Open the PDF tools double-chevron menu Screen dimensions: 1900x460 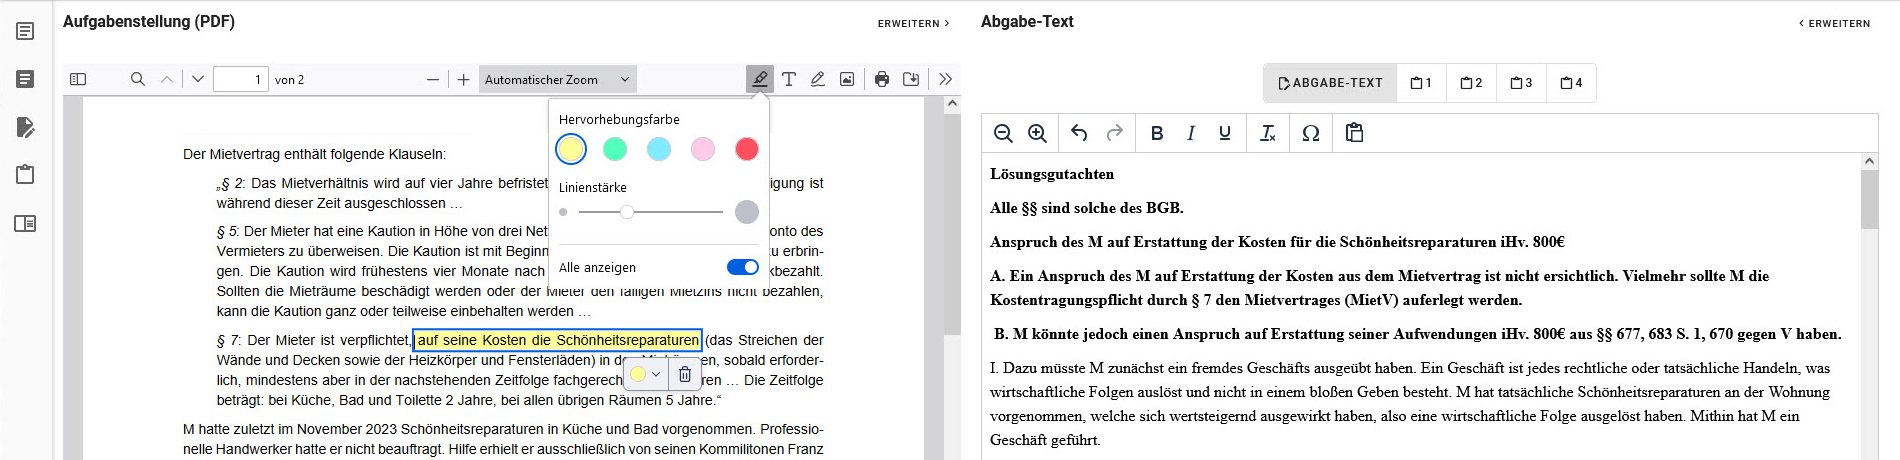point(945,80)
